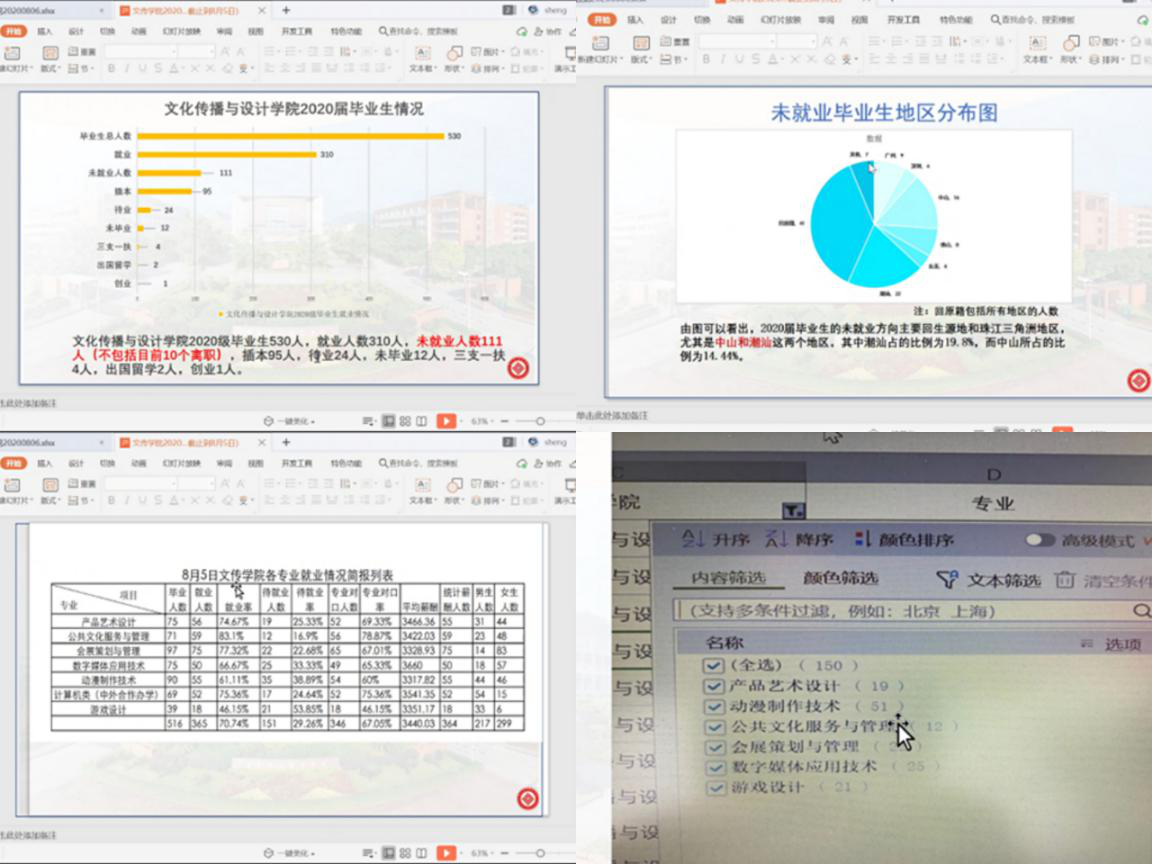
Task: Choose 颜色排序 color sort in the filter panel
Action: [x=904, y=539]
